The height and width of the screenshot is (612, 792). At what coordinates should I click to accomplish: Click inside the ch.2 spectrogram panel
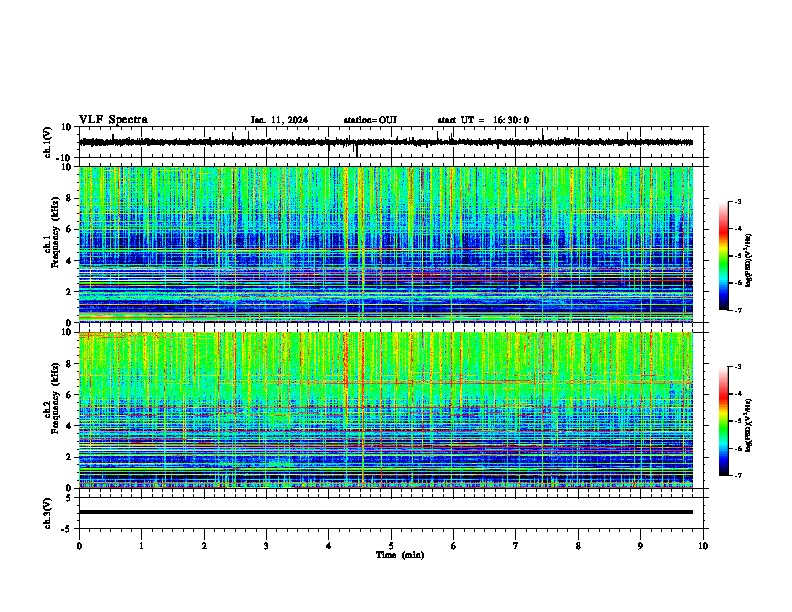point(386,410)
